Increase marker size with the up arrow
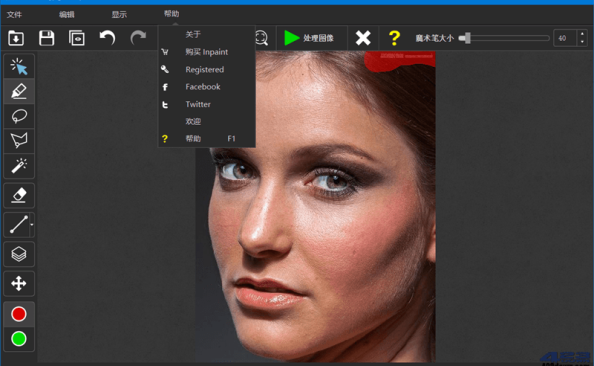The image size is (594, 366). point(582,34)
